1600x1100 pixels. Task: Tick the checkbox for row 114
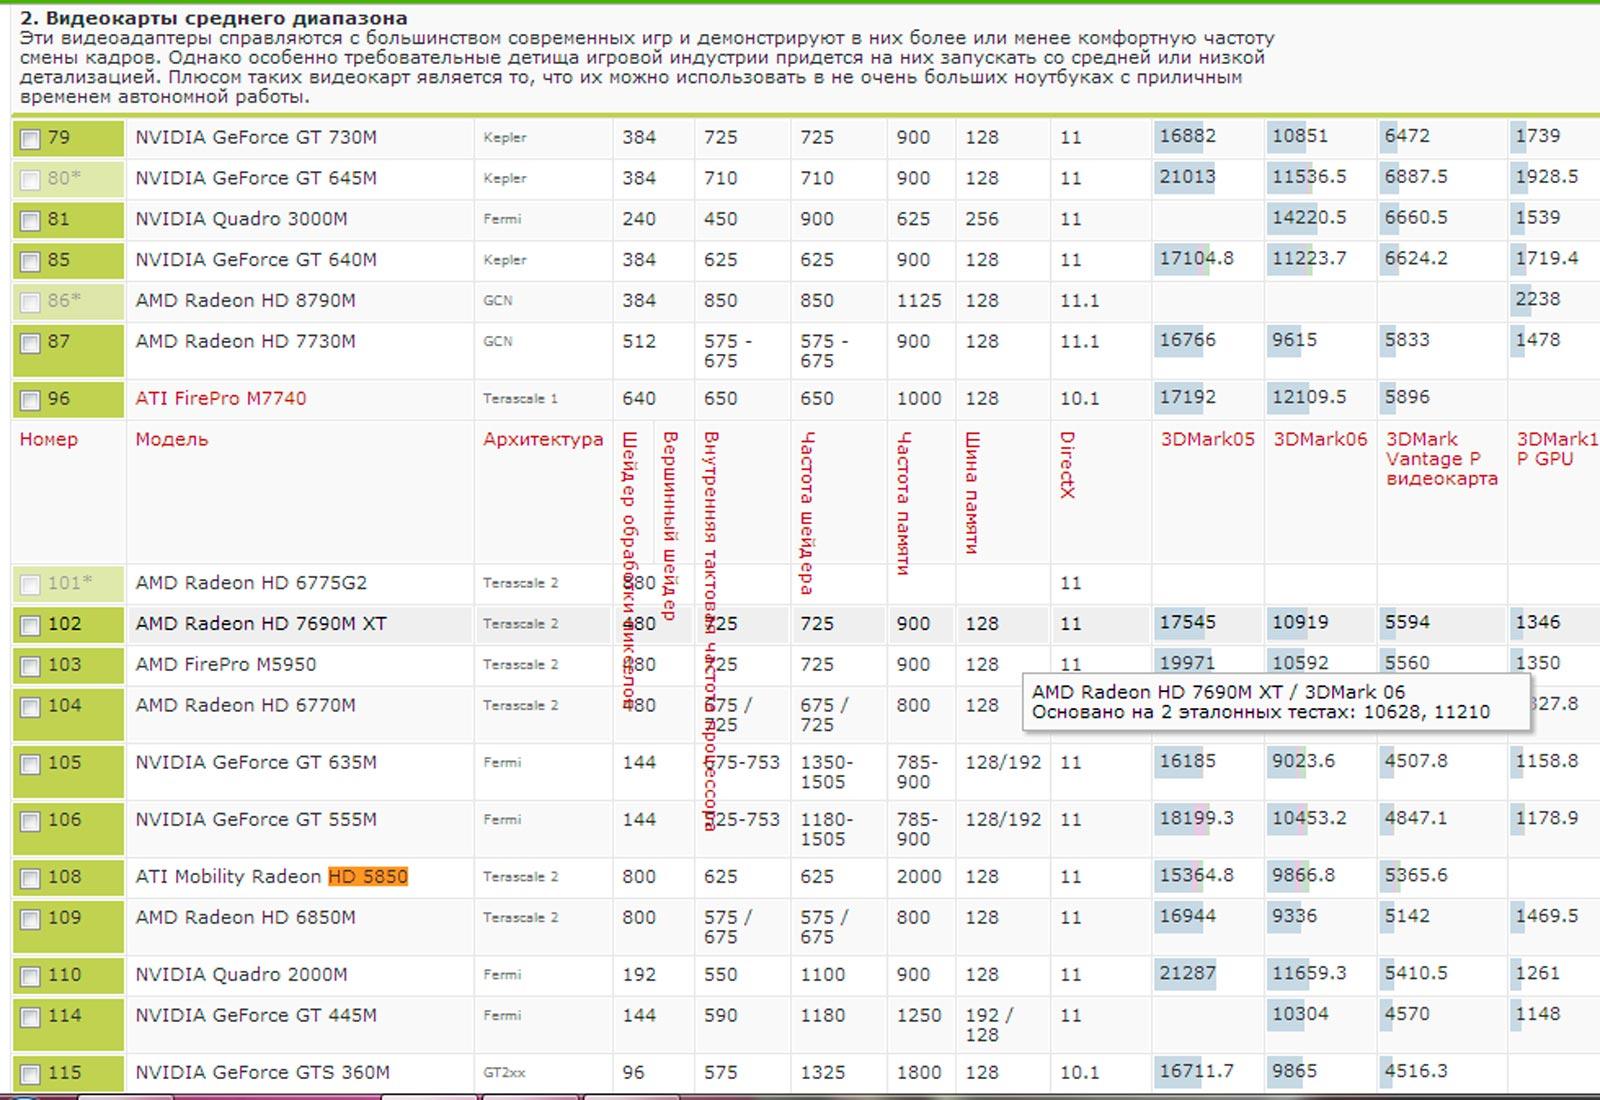30,1018
